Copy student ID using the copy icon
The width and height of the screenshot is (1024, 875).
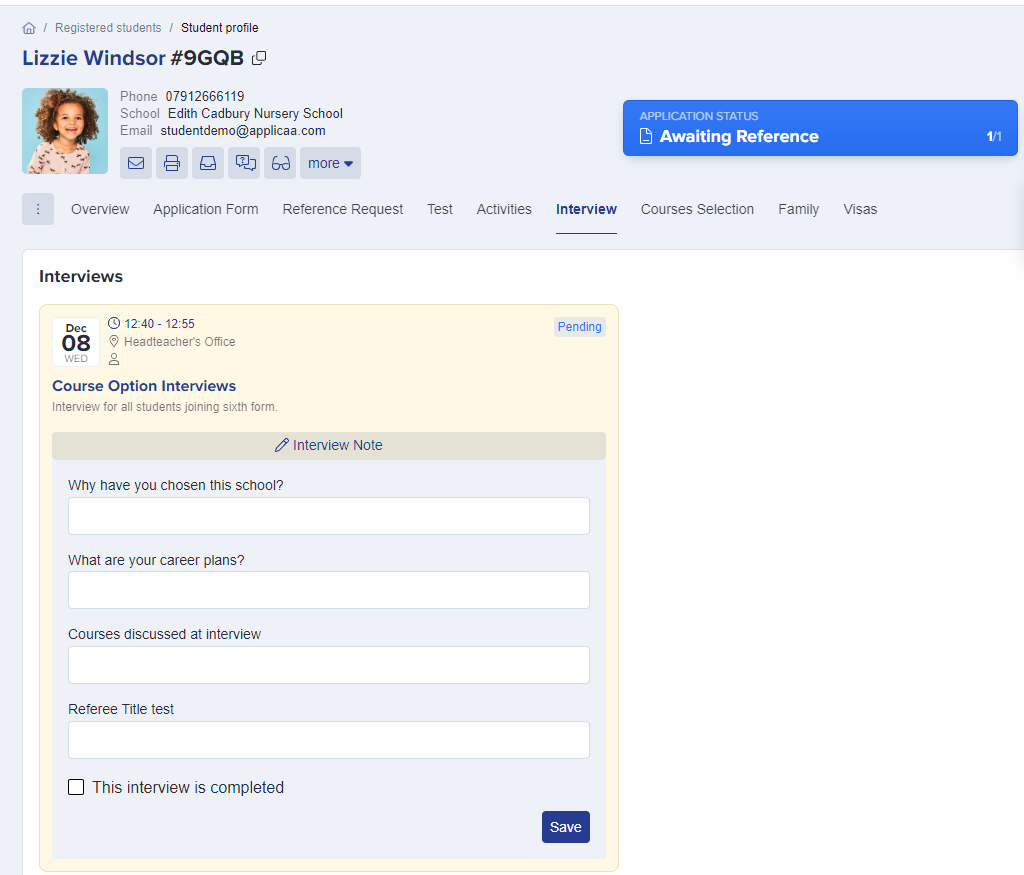click(259, 58)
